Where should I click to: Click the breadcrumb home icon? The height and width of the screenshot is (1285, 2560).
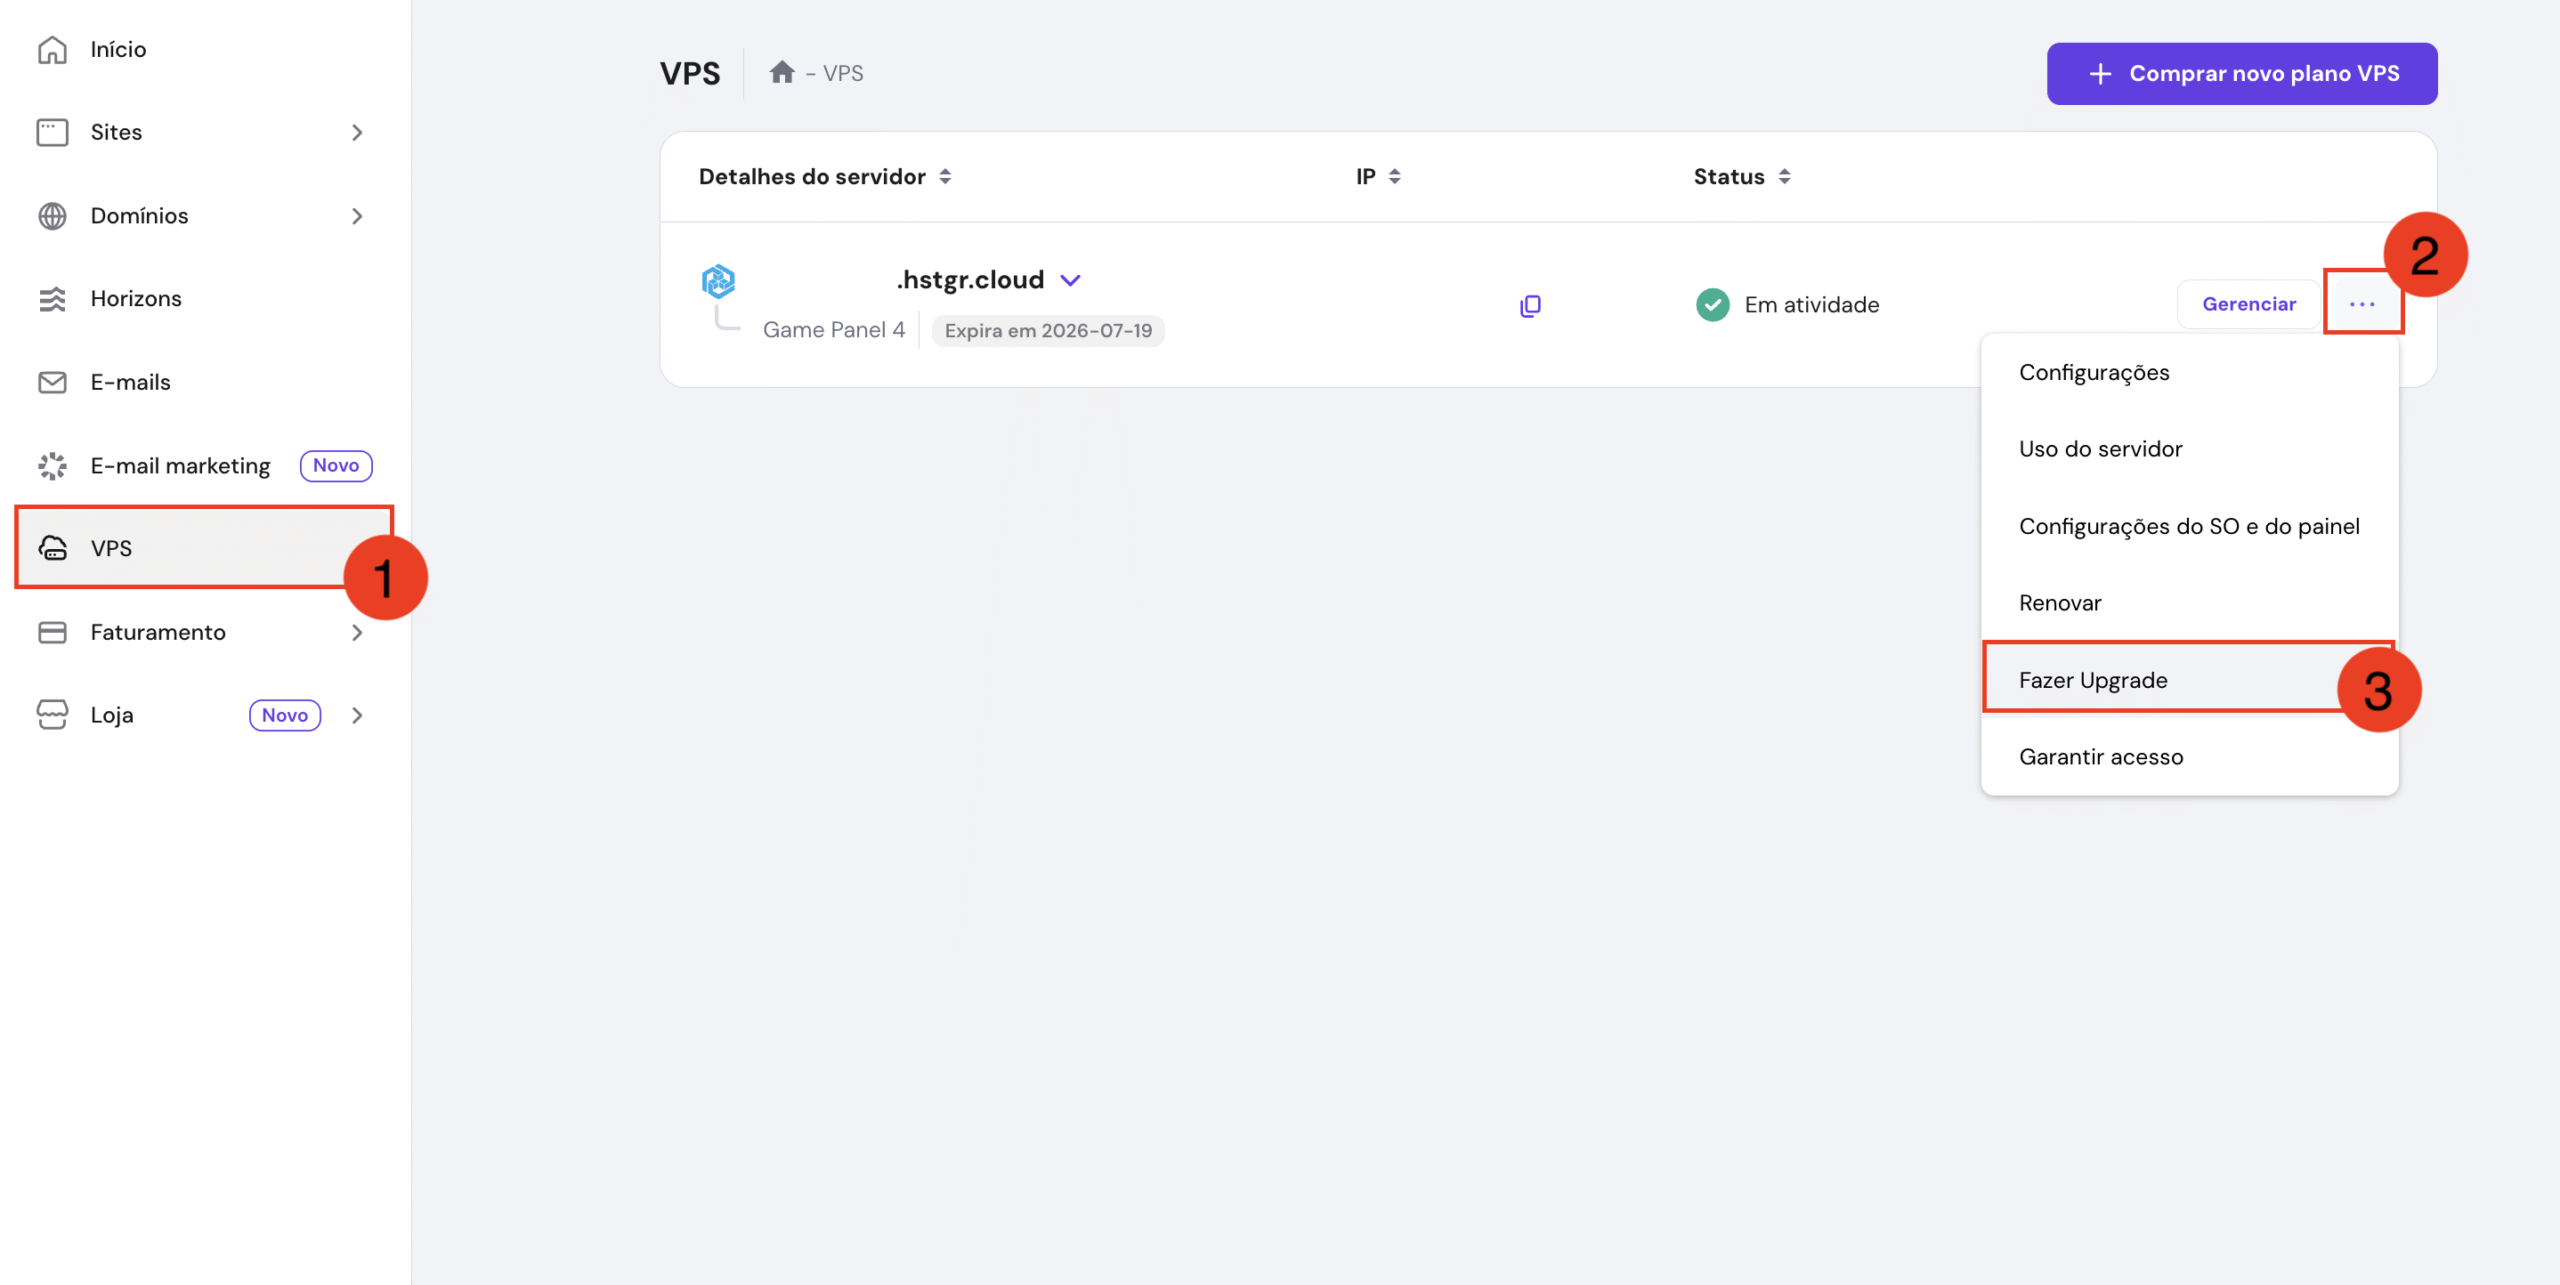[x=782, y=73]
